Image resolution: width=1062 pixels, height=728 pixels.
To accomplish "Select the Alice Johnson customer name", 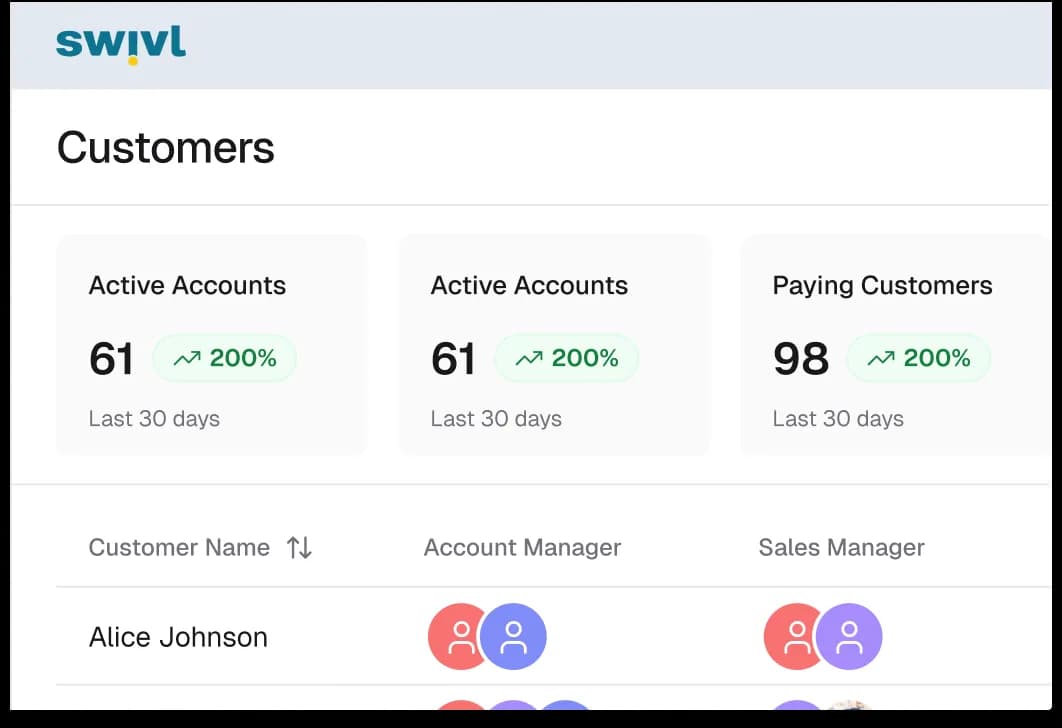I will pos(177,636).
